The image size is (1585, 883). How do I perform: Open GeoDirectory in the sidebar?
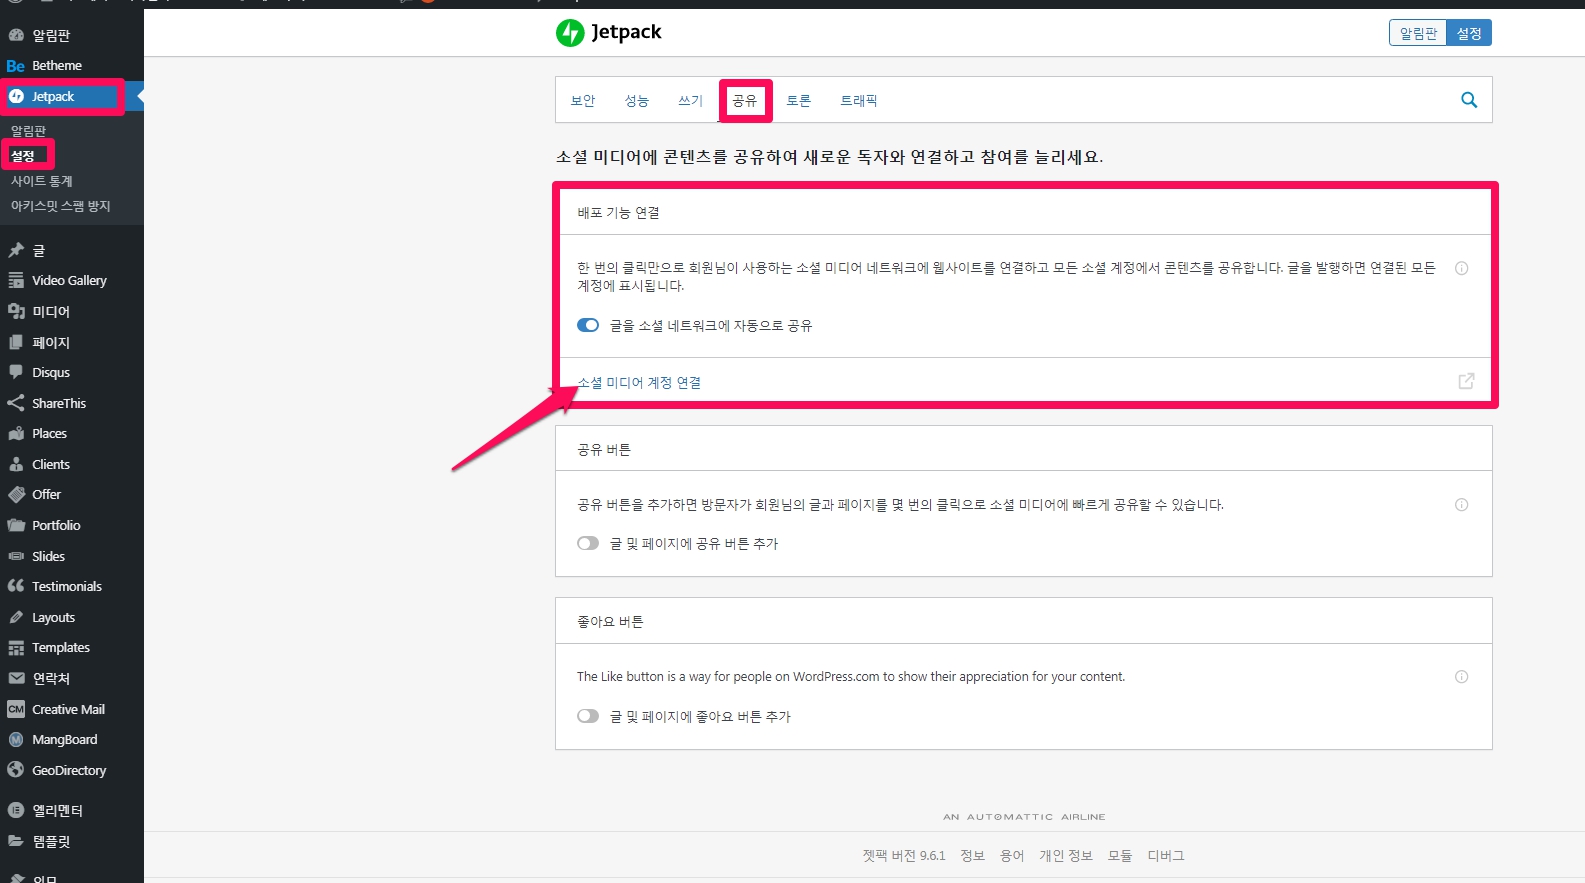pos(68,770)
